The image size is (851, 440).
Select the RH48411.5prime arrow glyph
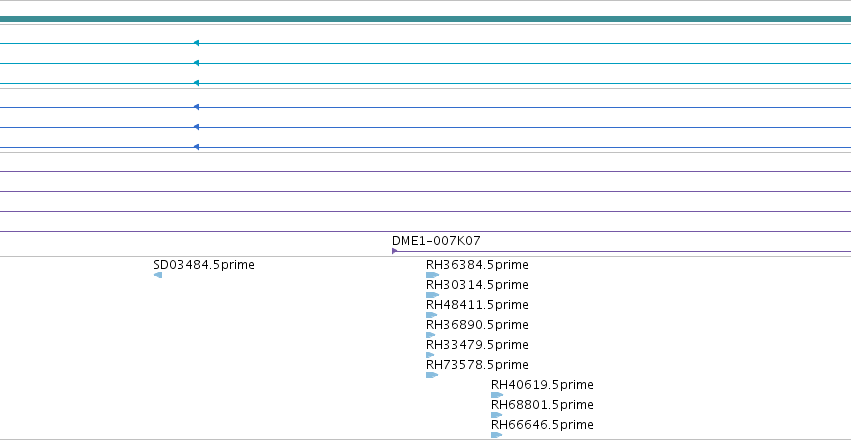click(x=431, y=315)
